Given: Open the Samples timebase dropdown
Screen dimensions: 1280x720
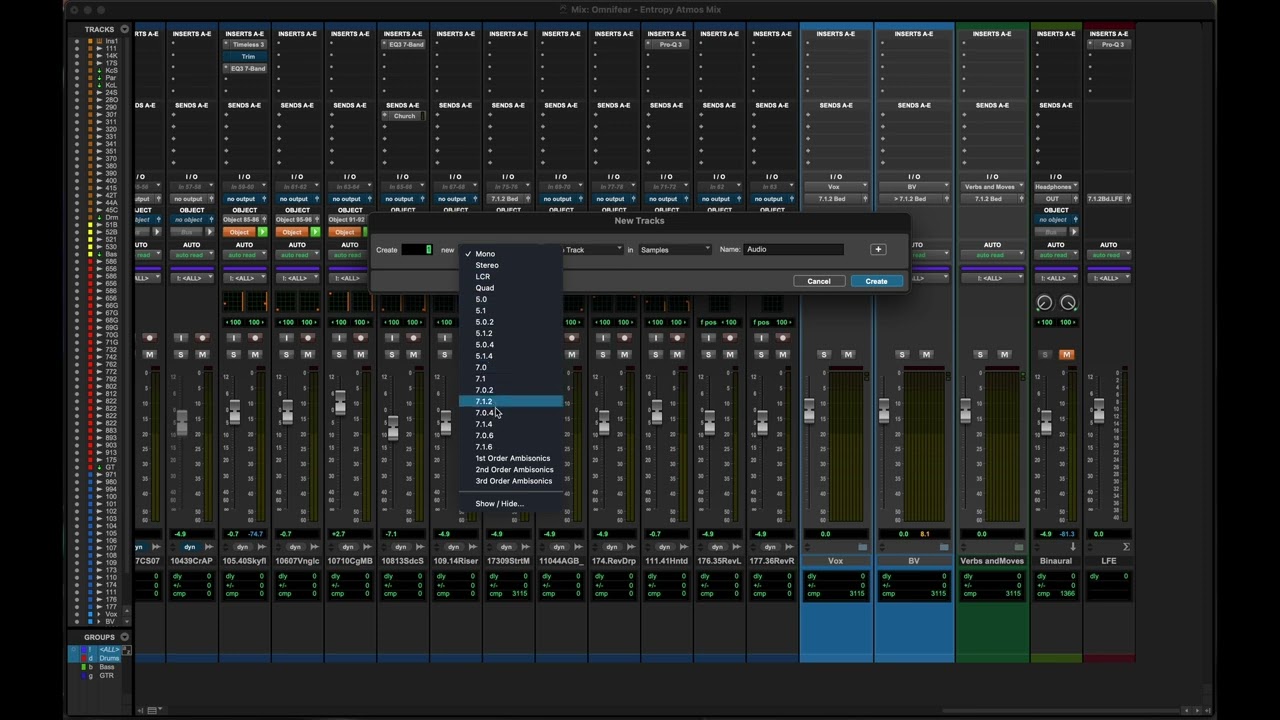Looking at the screenshot, I should point(675,249).
